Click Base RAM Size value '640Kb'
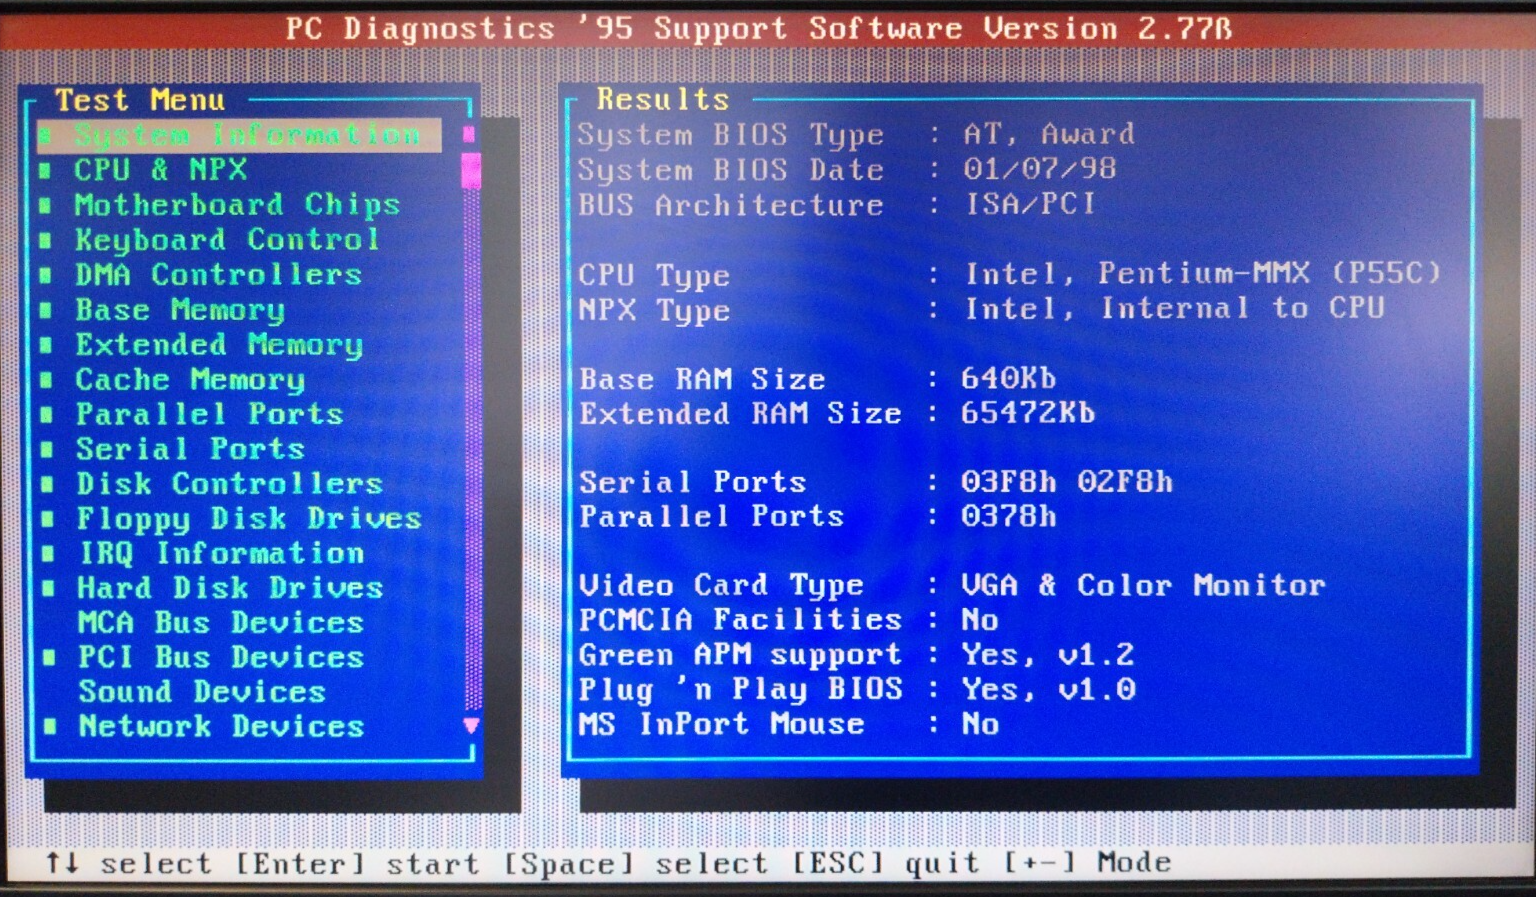1536x897 pixels. point(1008,378)
